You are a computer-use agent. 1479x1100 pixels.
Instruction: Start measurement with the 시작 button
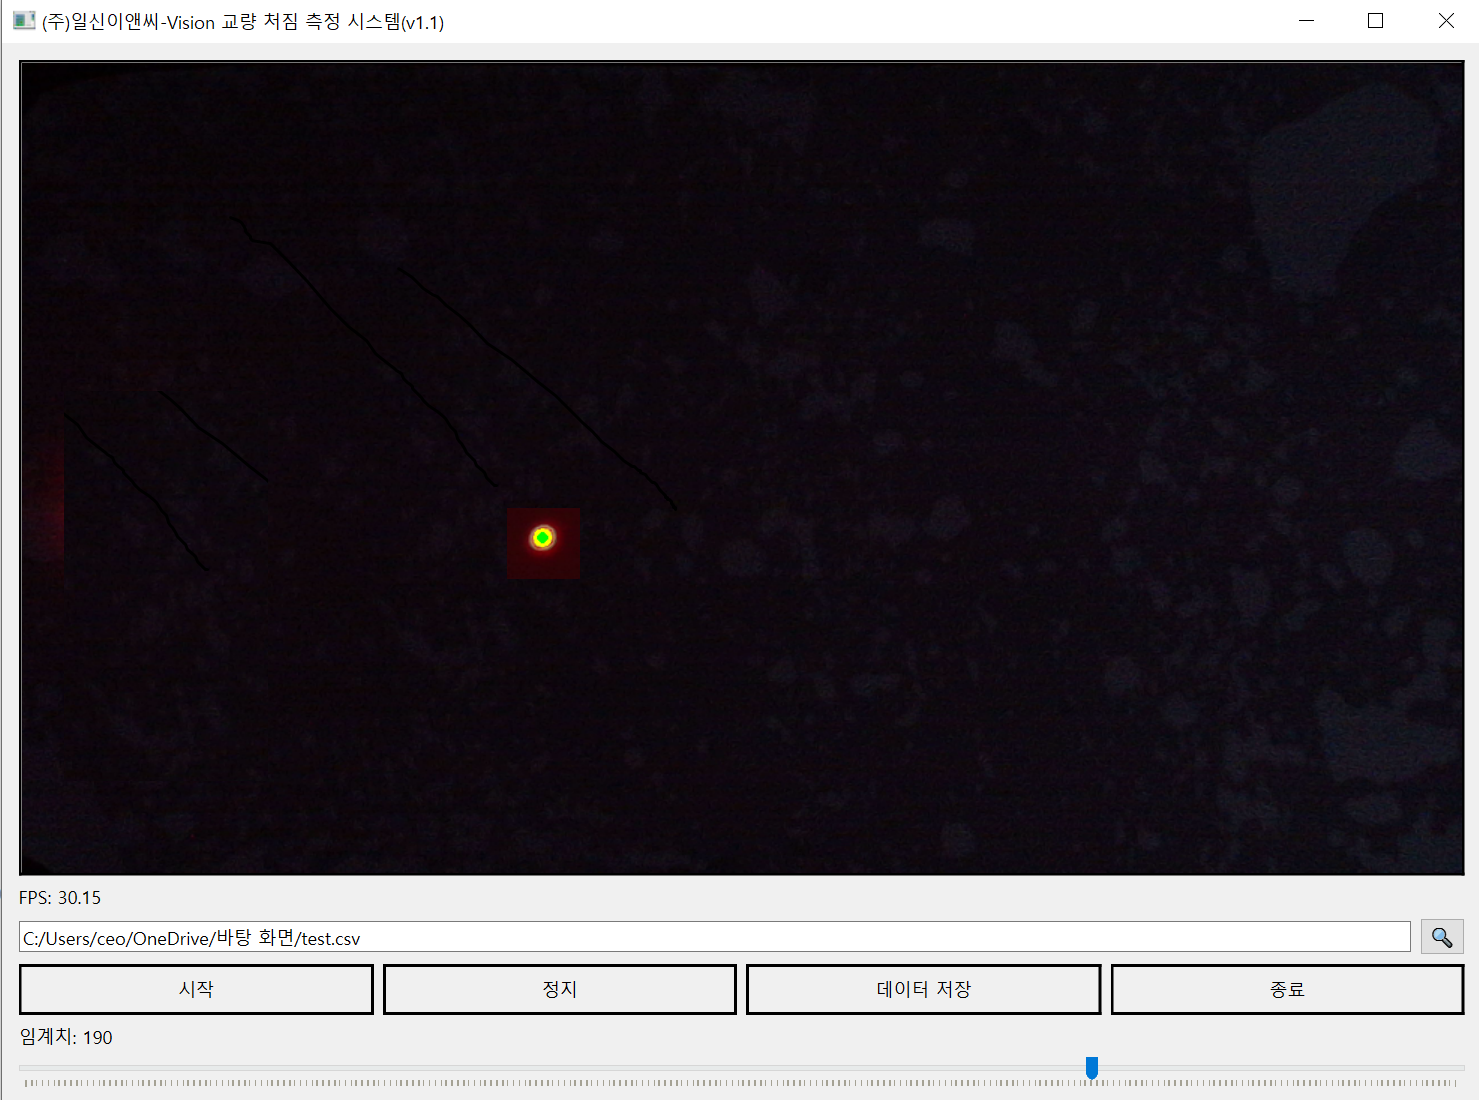click(x=196, y=989)
